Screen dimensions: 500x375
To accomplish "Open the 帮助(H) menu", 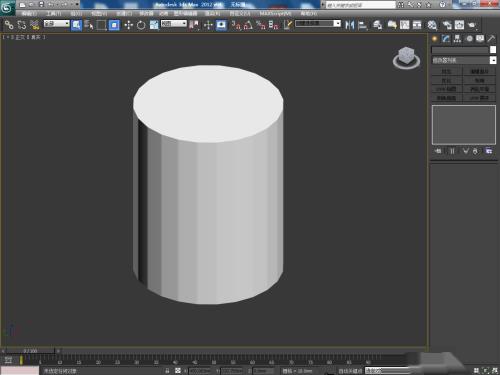I will click(309, 13).
